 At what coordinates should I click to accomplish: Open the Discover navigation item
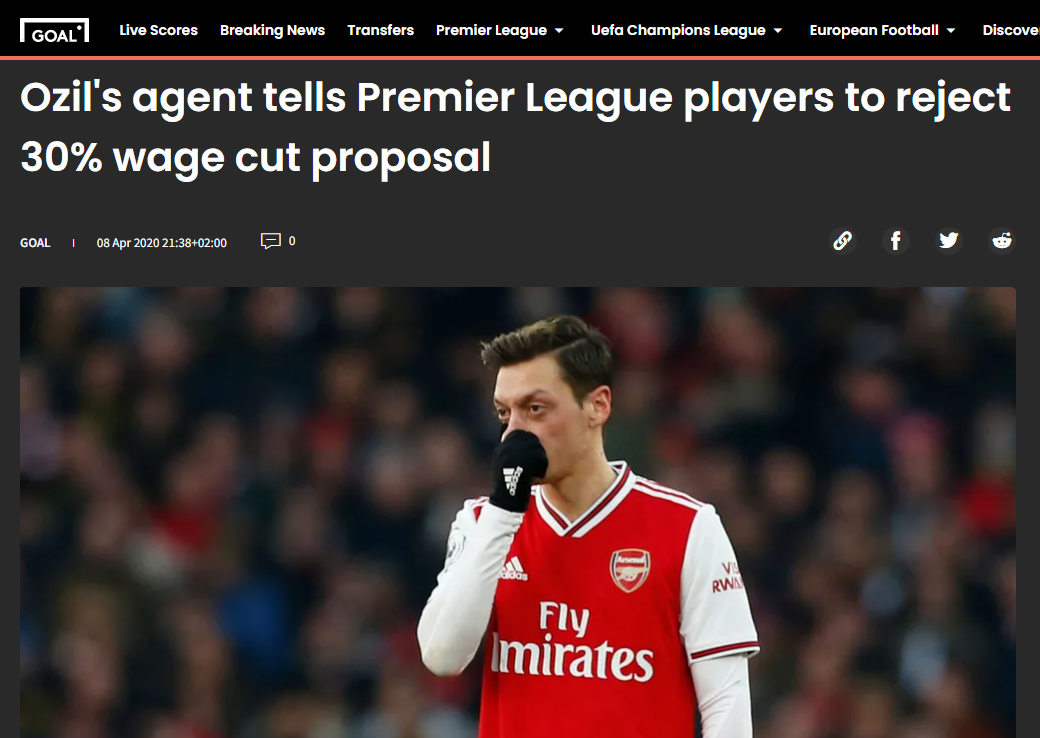1011,31
